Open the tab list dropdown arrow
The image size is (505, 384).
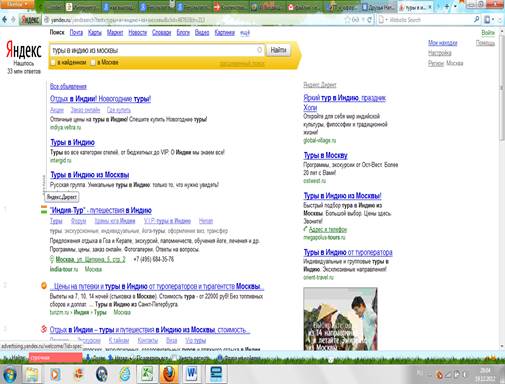[x=455, y=7]
